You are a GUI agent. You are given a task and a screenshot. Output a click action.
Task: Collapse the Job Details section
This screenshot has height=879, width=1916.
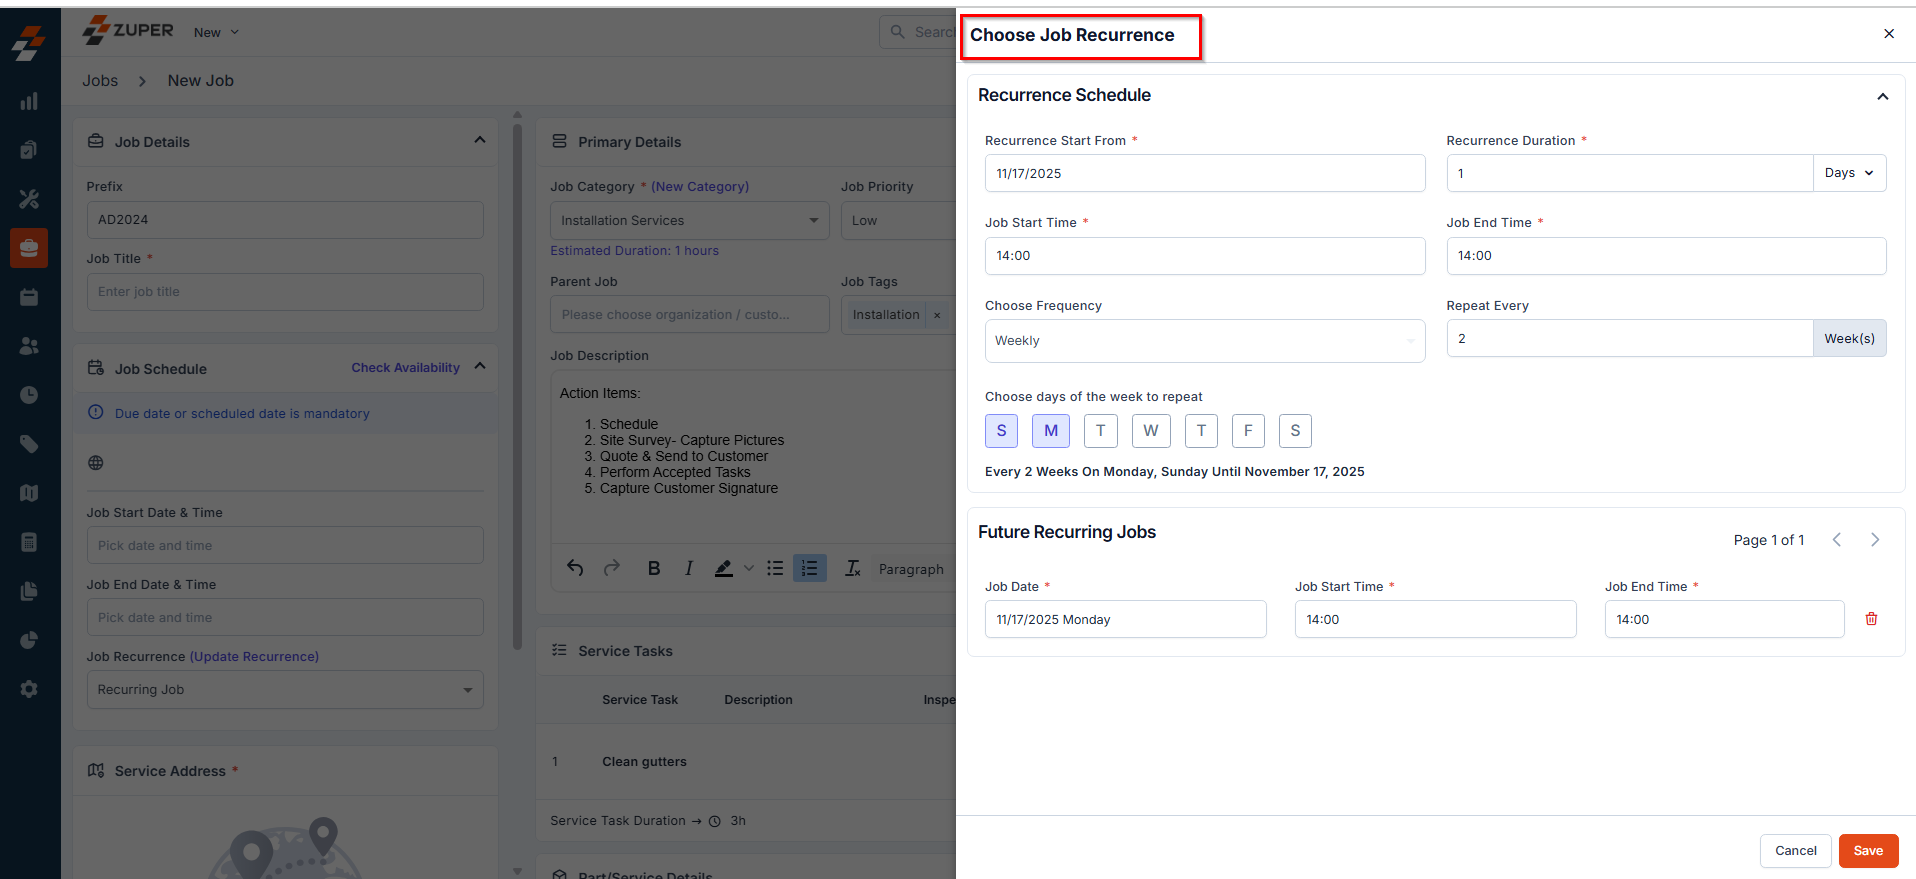point(480,140)
